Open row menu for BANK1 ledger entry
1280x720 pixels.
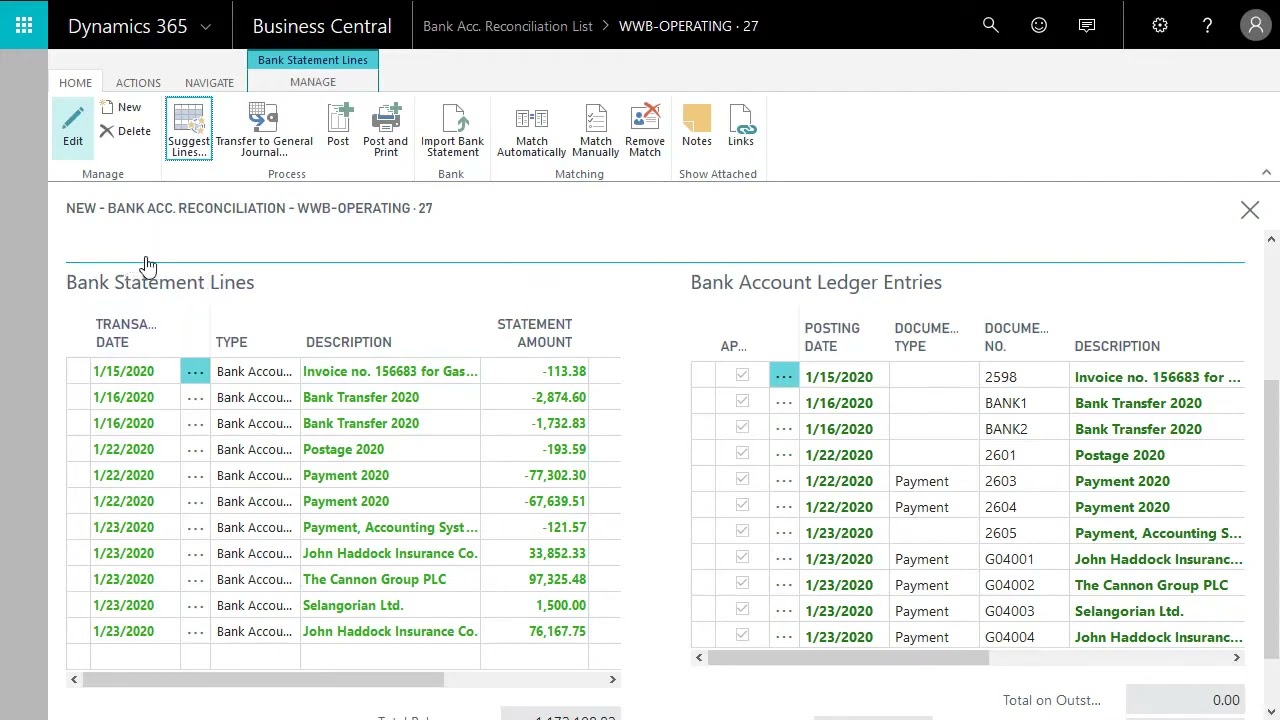click(784, 403)
